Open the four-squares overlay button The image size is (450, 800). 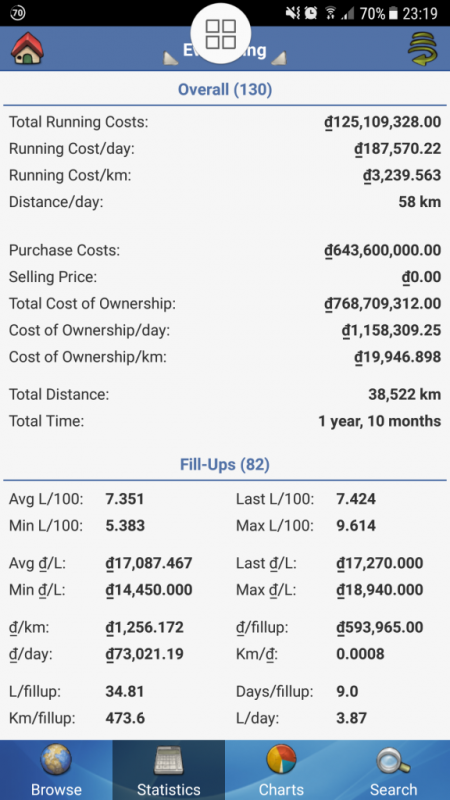(220, 34)
